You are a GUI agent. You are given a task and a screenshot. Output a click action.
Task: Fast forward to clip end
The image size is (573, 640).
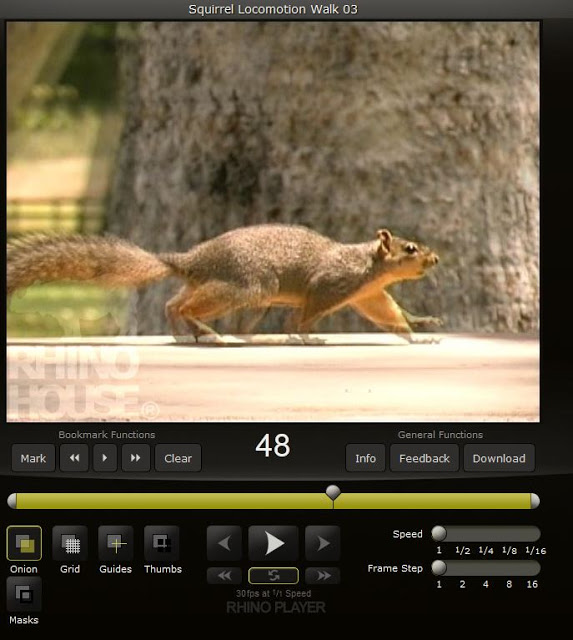[323, 576]
